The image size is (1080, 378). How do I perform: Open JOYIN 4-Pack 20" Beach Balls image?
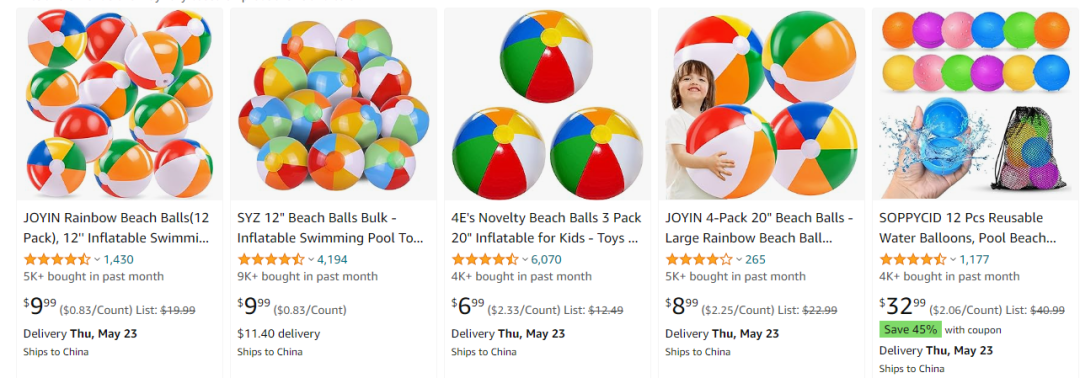point(761,104)
